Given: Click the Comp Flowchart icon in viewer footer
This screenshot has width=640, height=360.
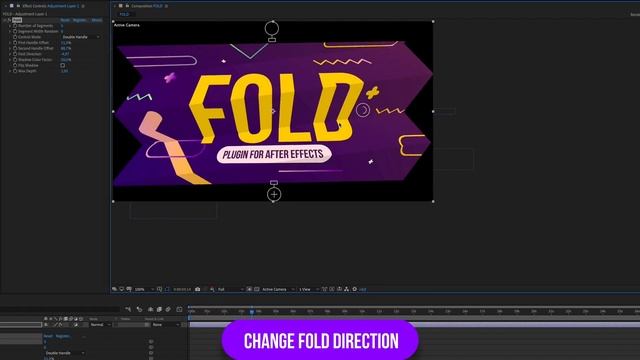Looking at the screenshot, I should tap(347, 289).
